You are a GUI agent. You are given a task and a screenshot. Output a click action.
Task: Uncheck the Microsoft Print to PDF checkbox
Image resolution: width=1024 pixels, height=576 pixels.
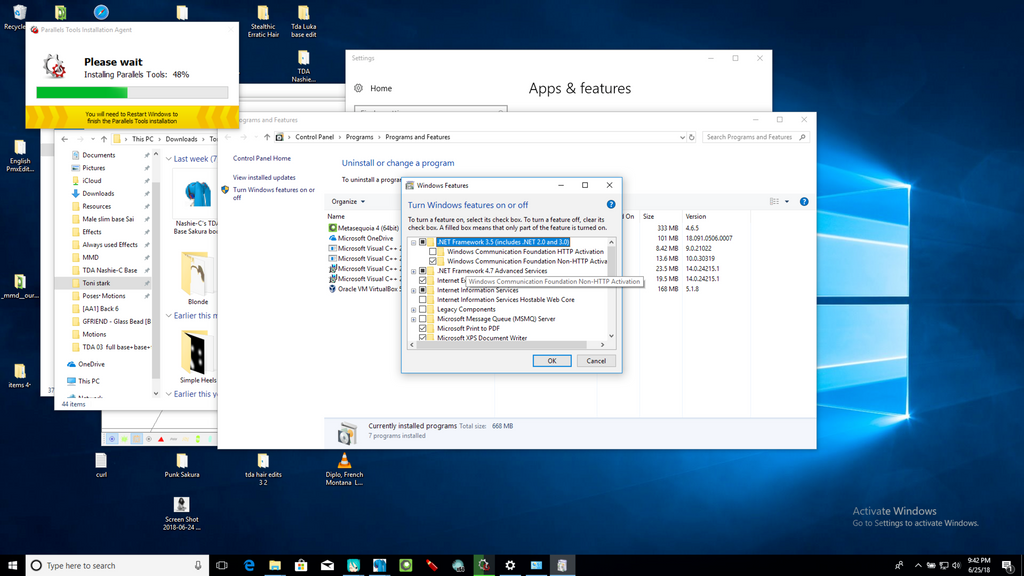pos(423,328)
